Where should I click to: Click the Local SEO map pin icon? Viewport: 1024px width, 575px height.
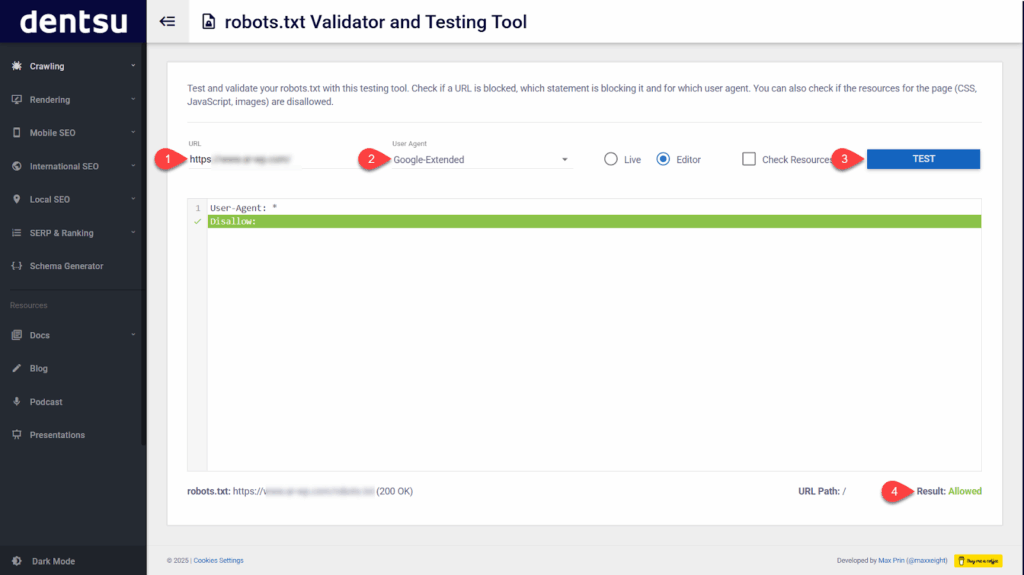point(16,199)
